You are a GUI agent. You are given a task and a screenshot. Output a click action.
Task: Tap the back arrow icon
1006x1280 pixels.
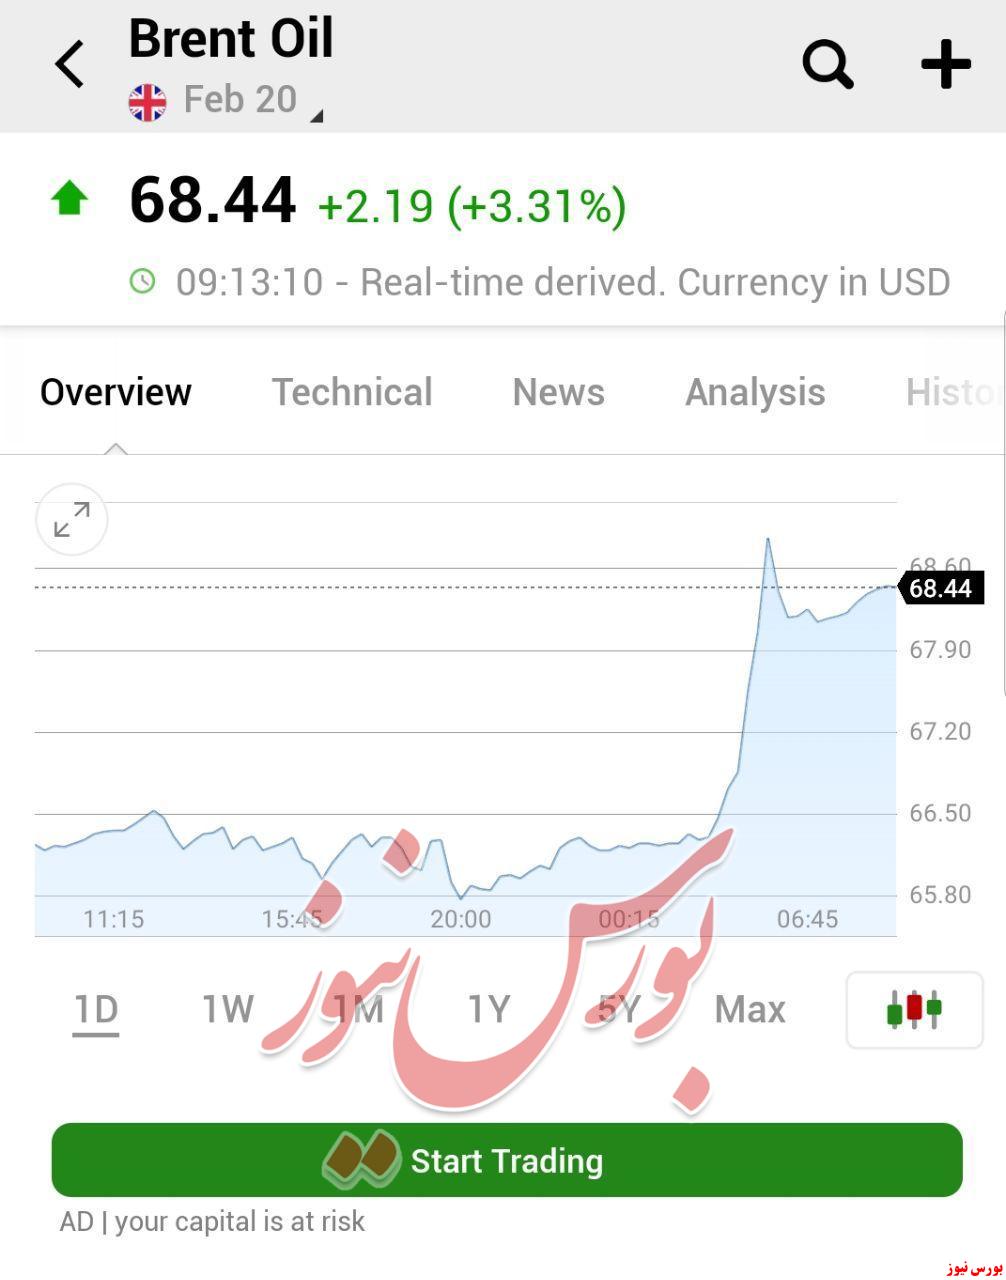click(x=69, y=65)
